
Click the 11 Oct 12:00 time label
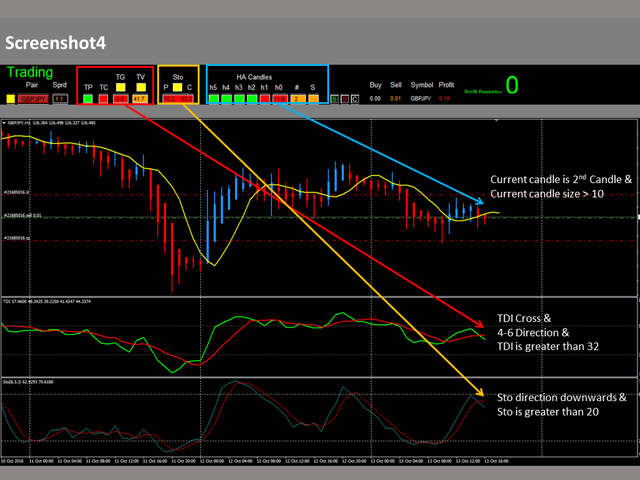pos(127,461)
